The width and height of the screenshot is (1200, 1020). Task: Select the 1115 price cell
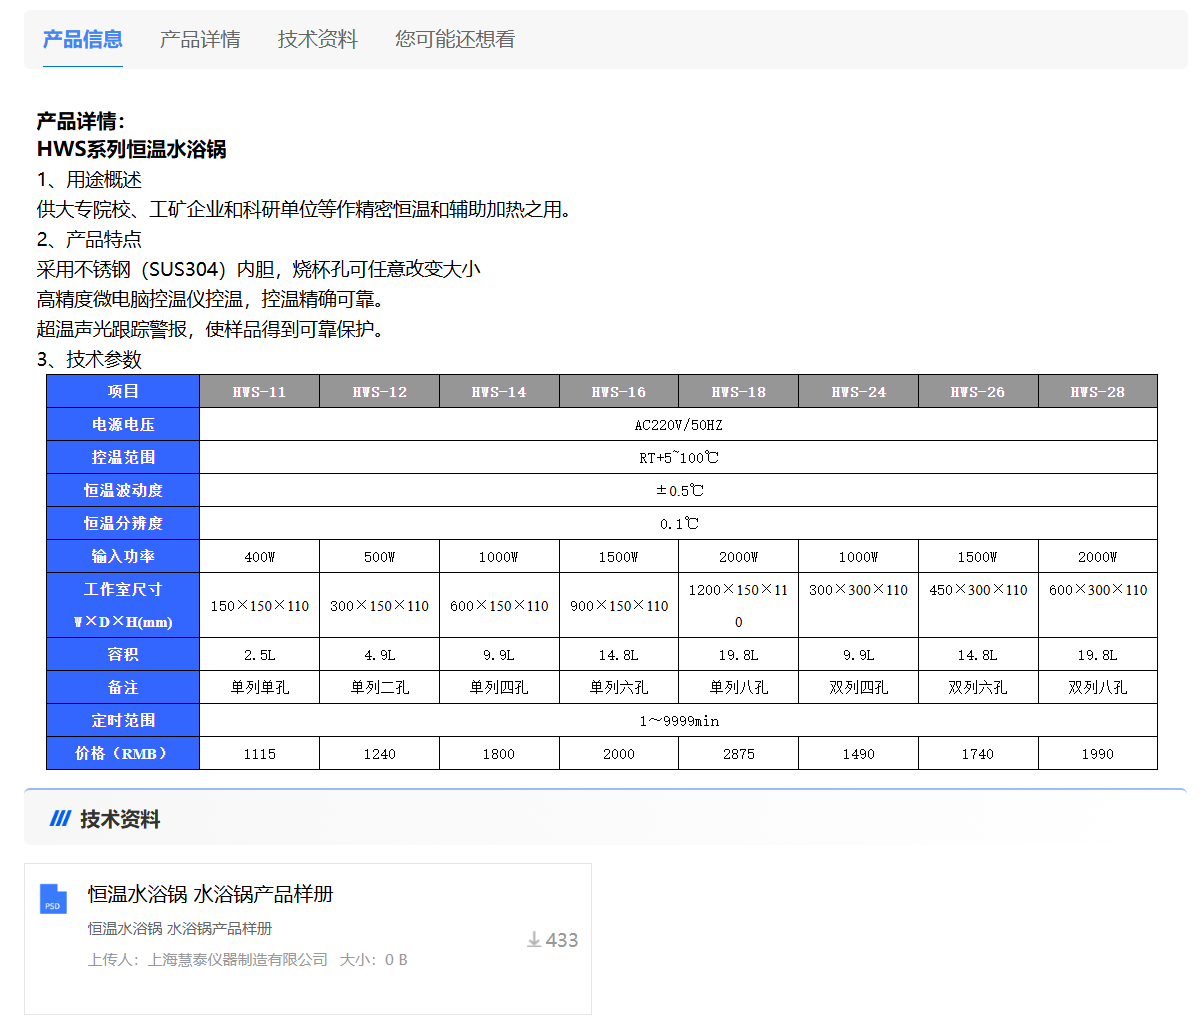pos(259,754)
